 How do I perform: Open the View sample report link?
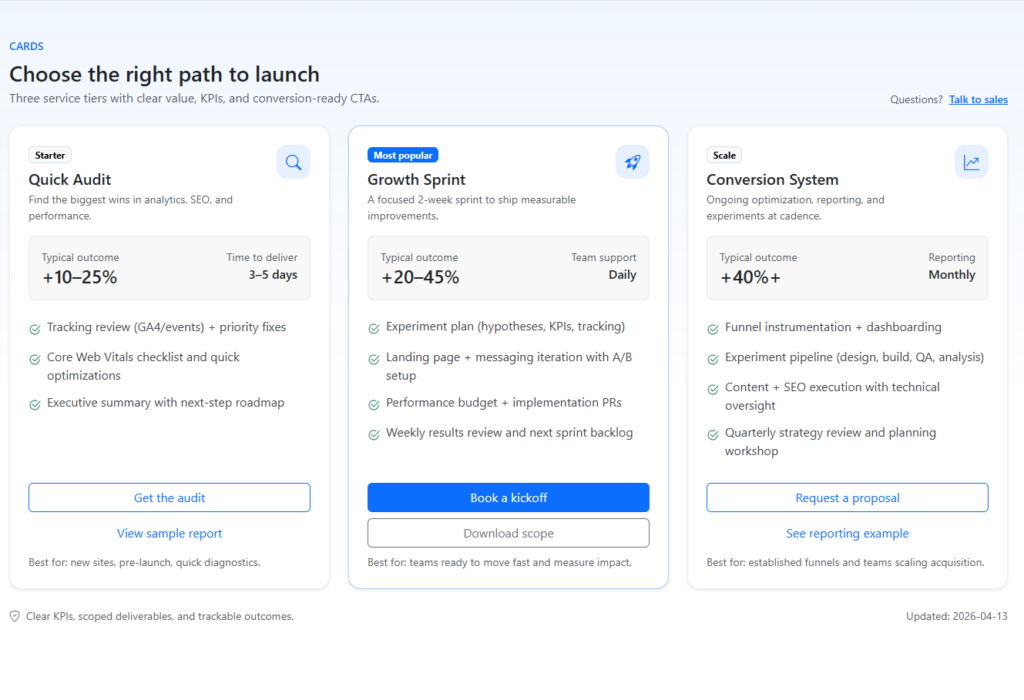[x=169, y=534]
